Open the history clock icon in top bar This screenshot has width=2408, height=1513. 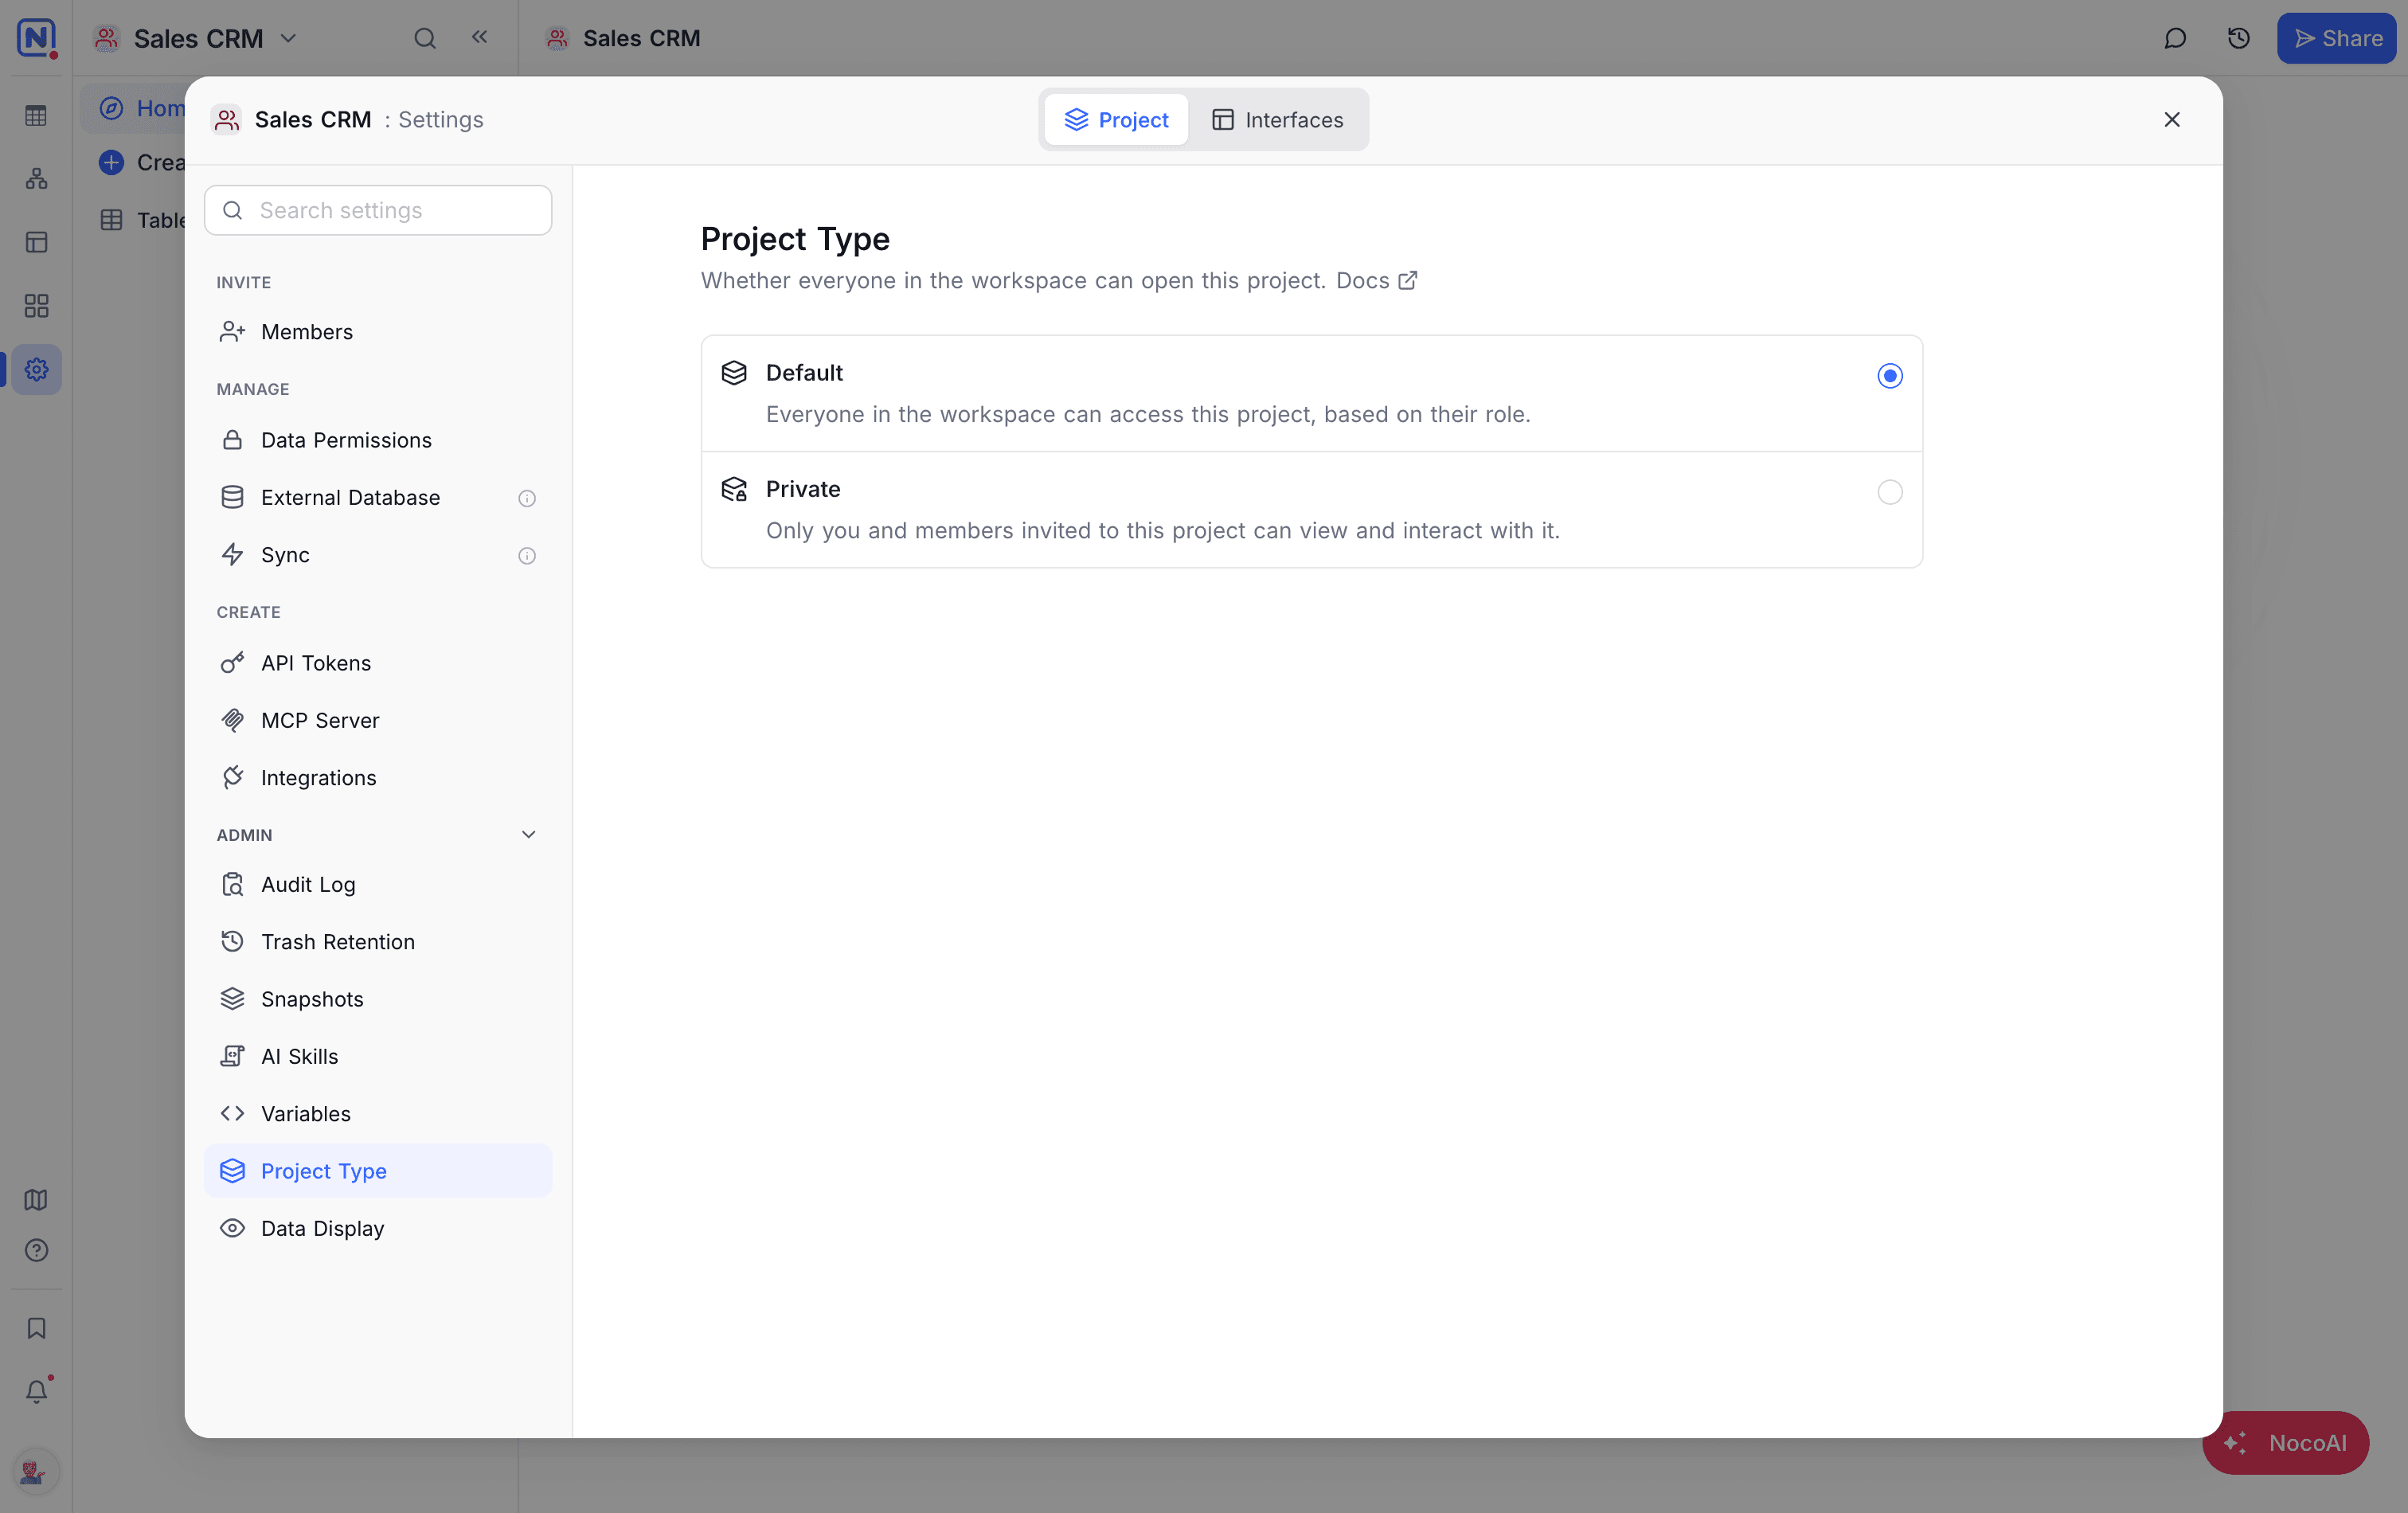2238,38
